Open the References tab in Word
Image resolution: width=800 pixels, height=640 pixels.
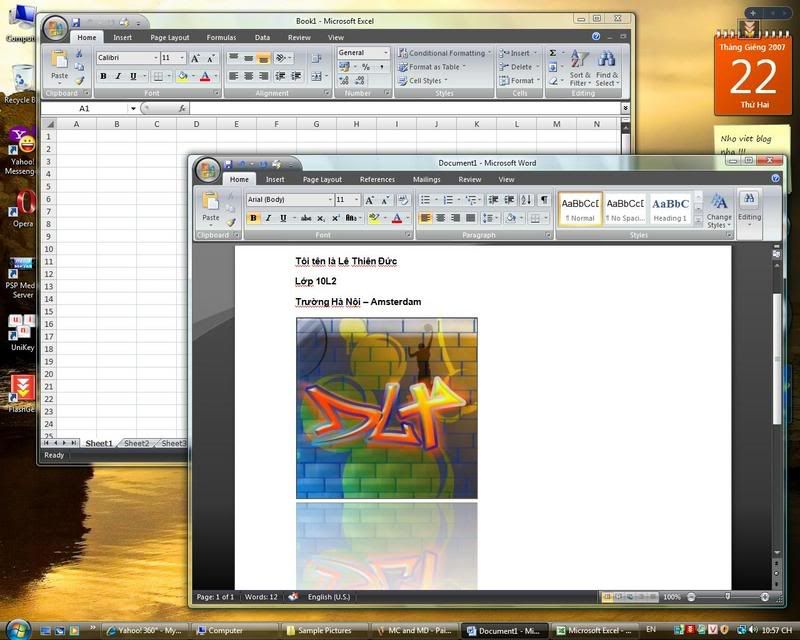tap(377, 180)
